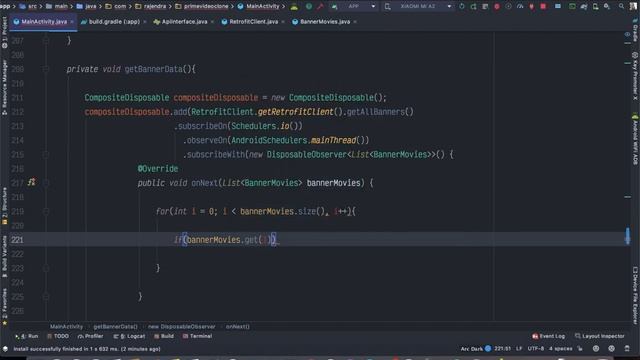Open the Logcat tool window button
The image size is (640, 360).
[x=129, y=336]
